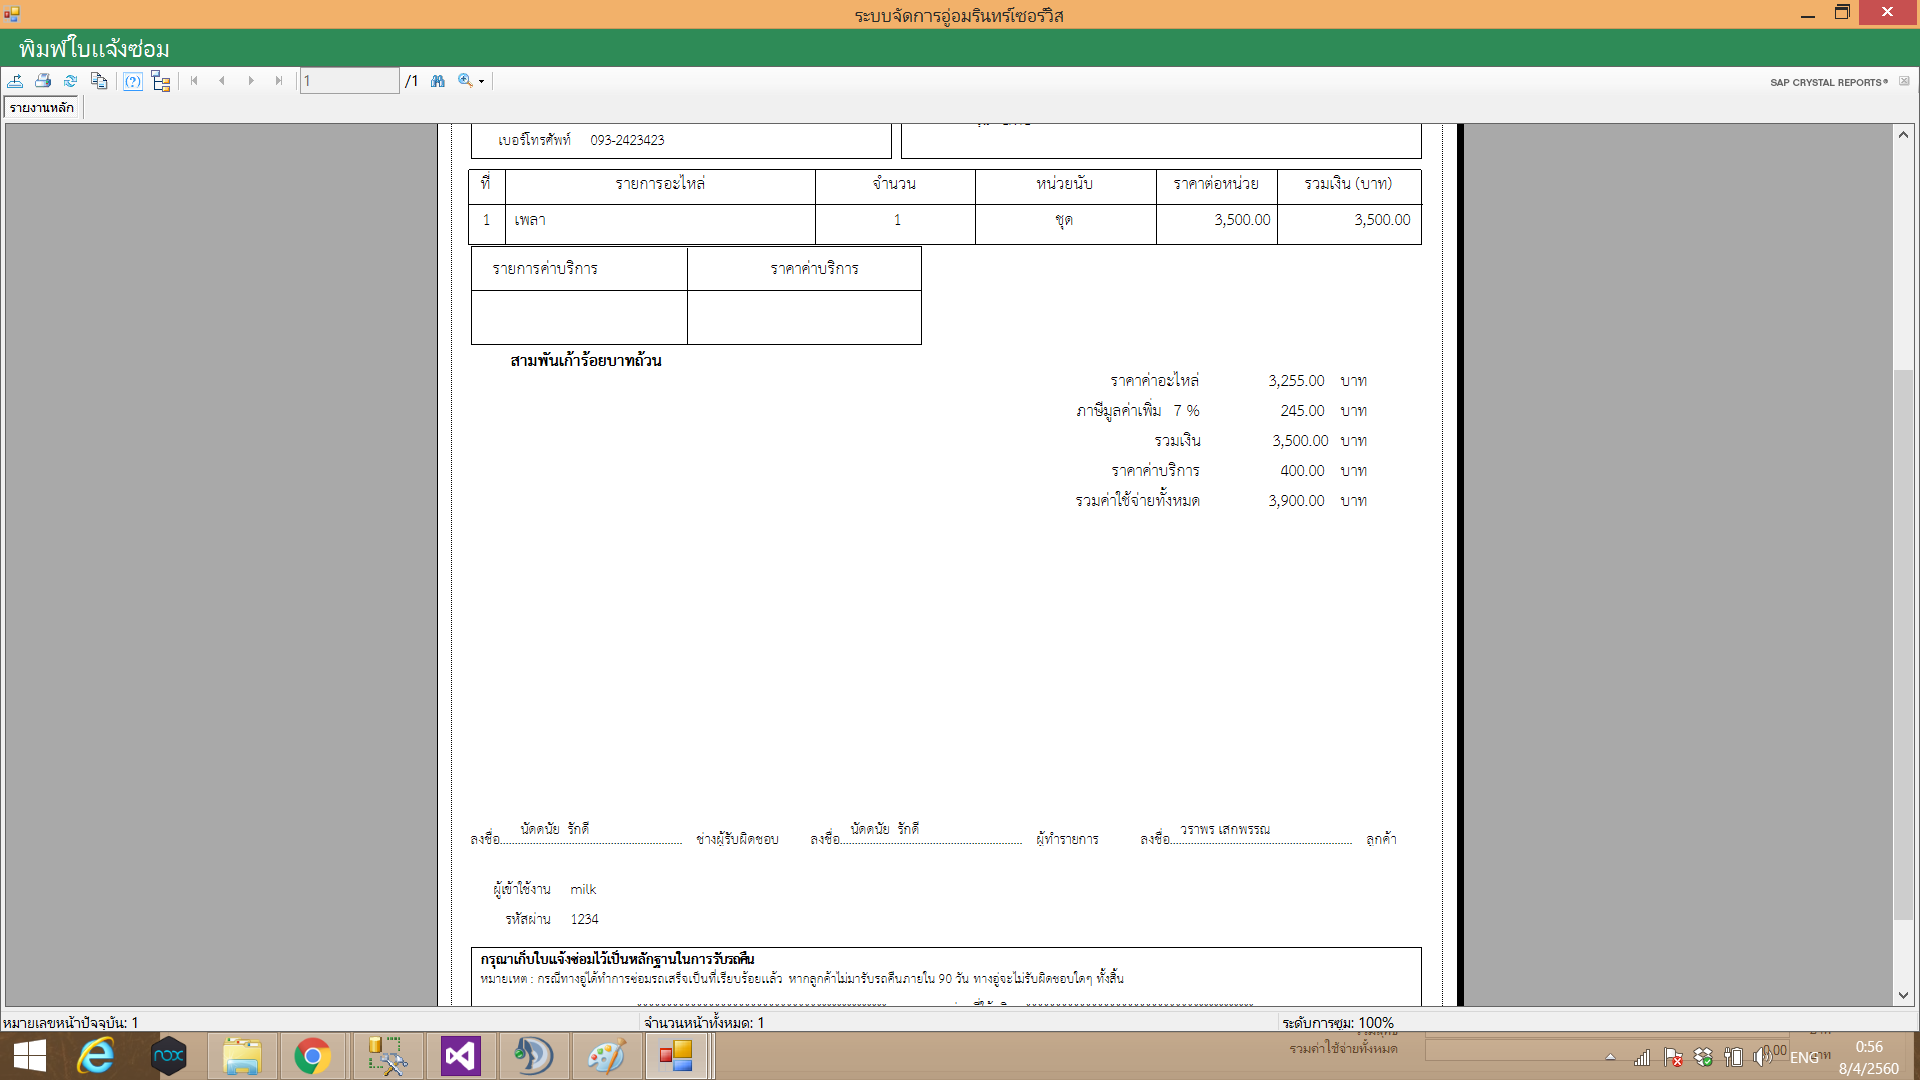Open Visual Studio from the taskbar
Screen dimensions: 1920x1080
[460, 1056]
